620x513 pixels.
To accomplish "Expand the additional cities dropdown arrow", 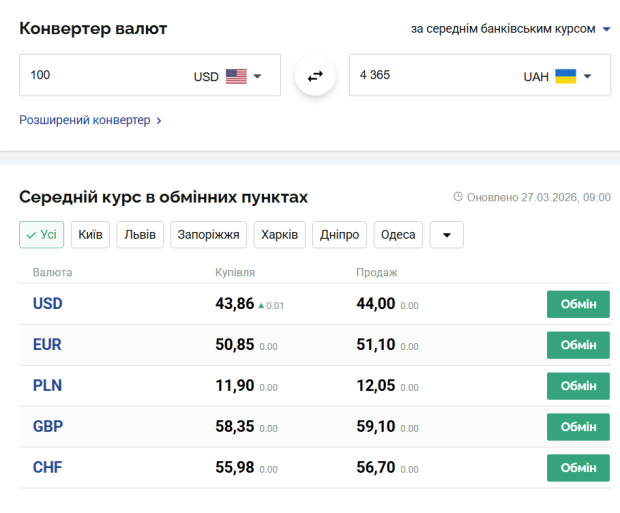I will coord(446,235).
